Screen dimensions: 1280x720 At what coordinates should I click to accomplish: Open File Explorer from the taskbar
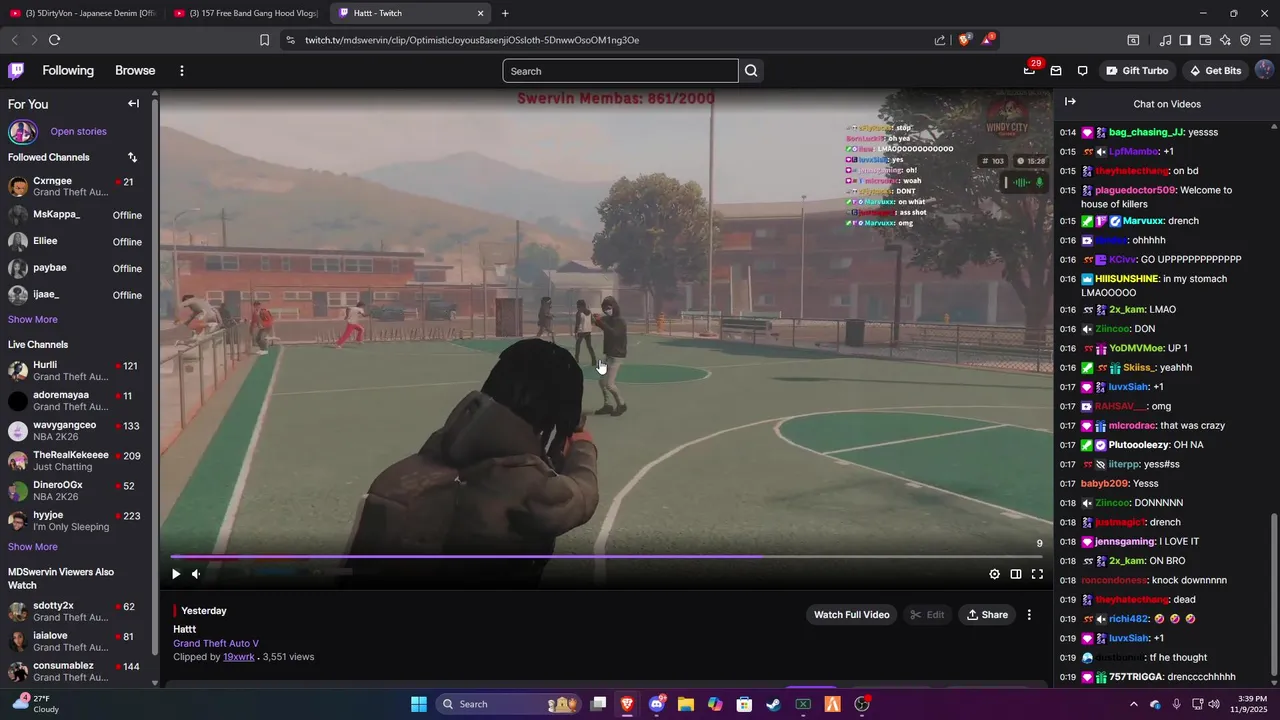coord(686,704)
